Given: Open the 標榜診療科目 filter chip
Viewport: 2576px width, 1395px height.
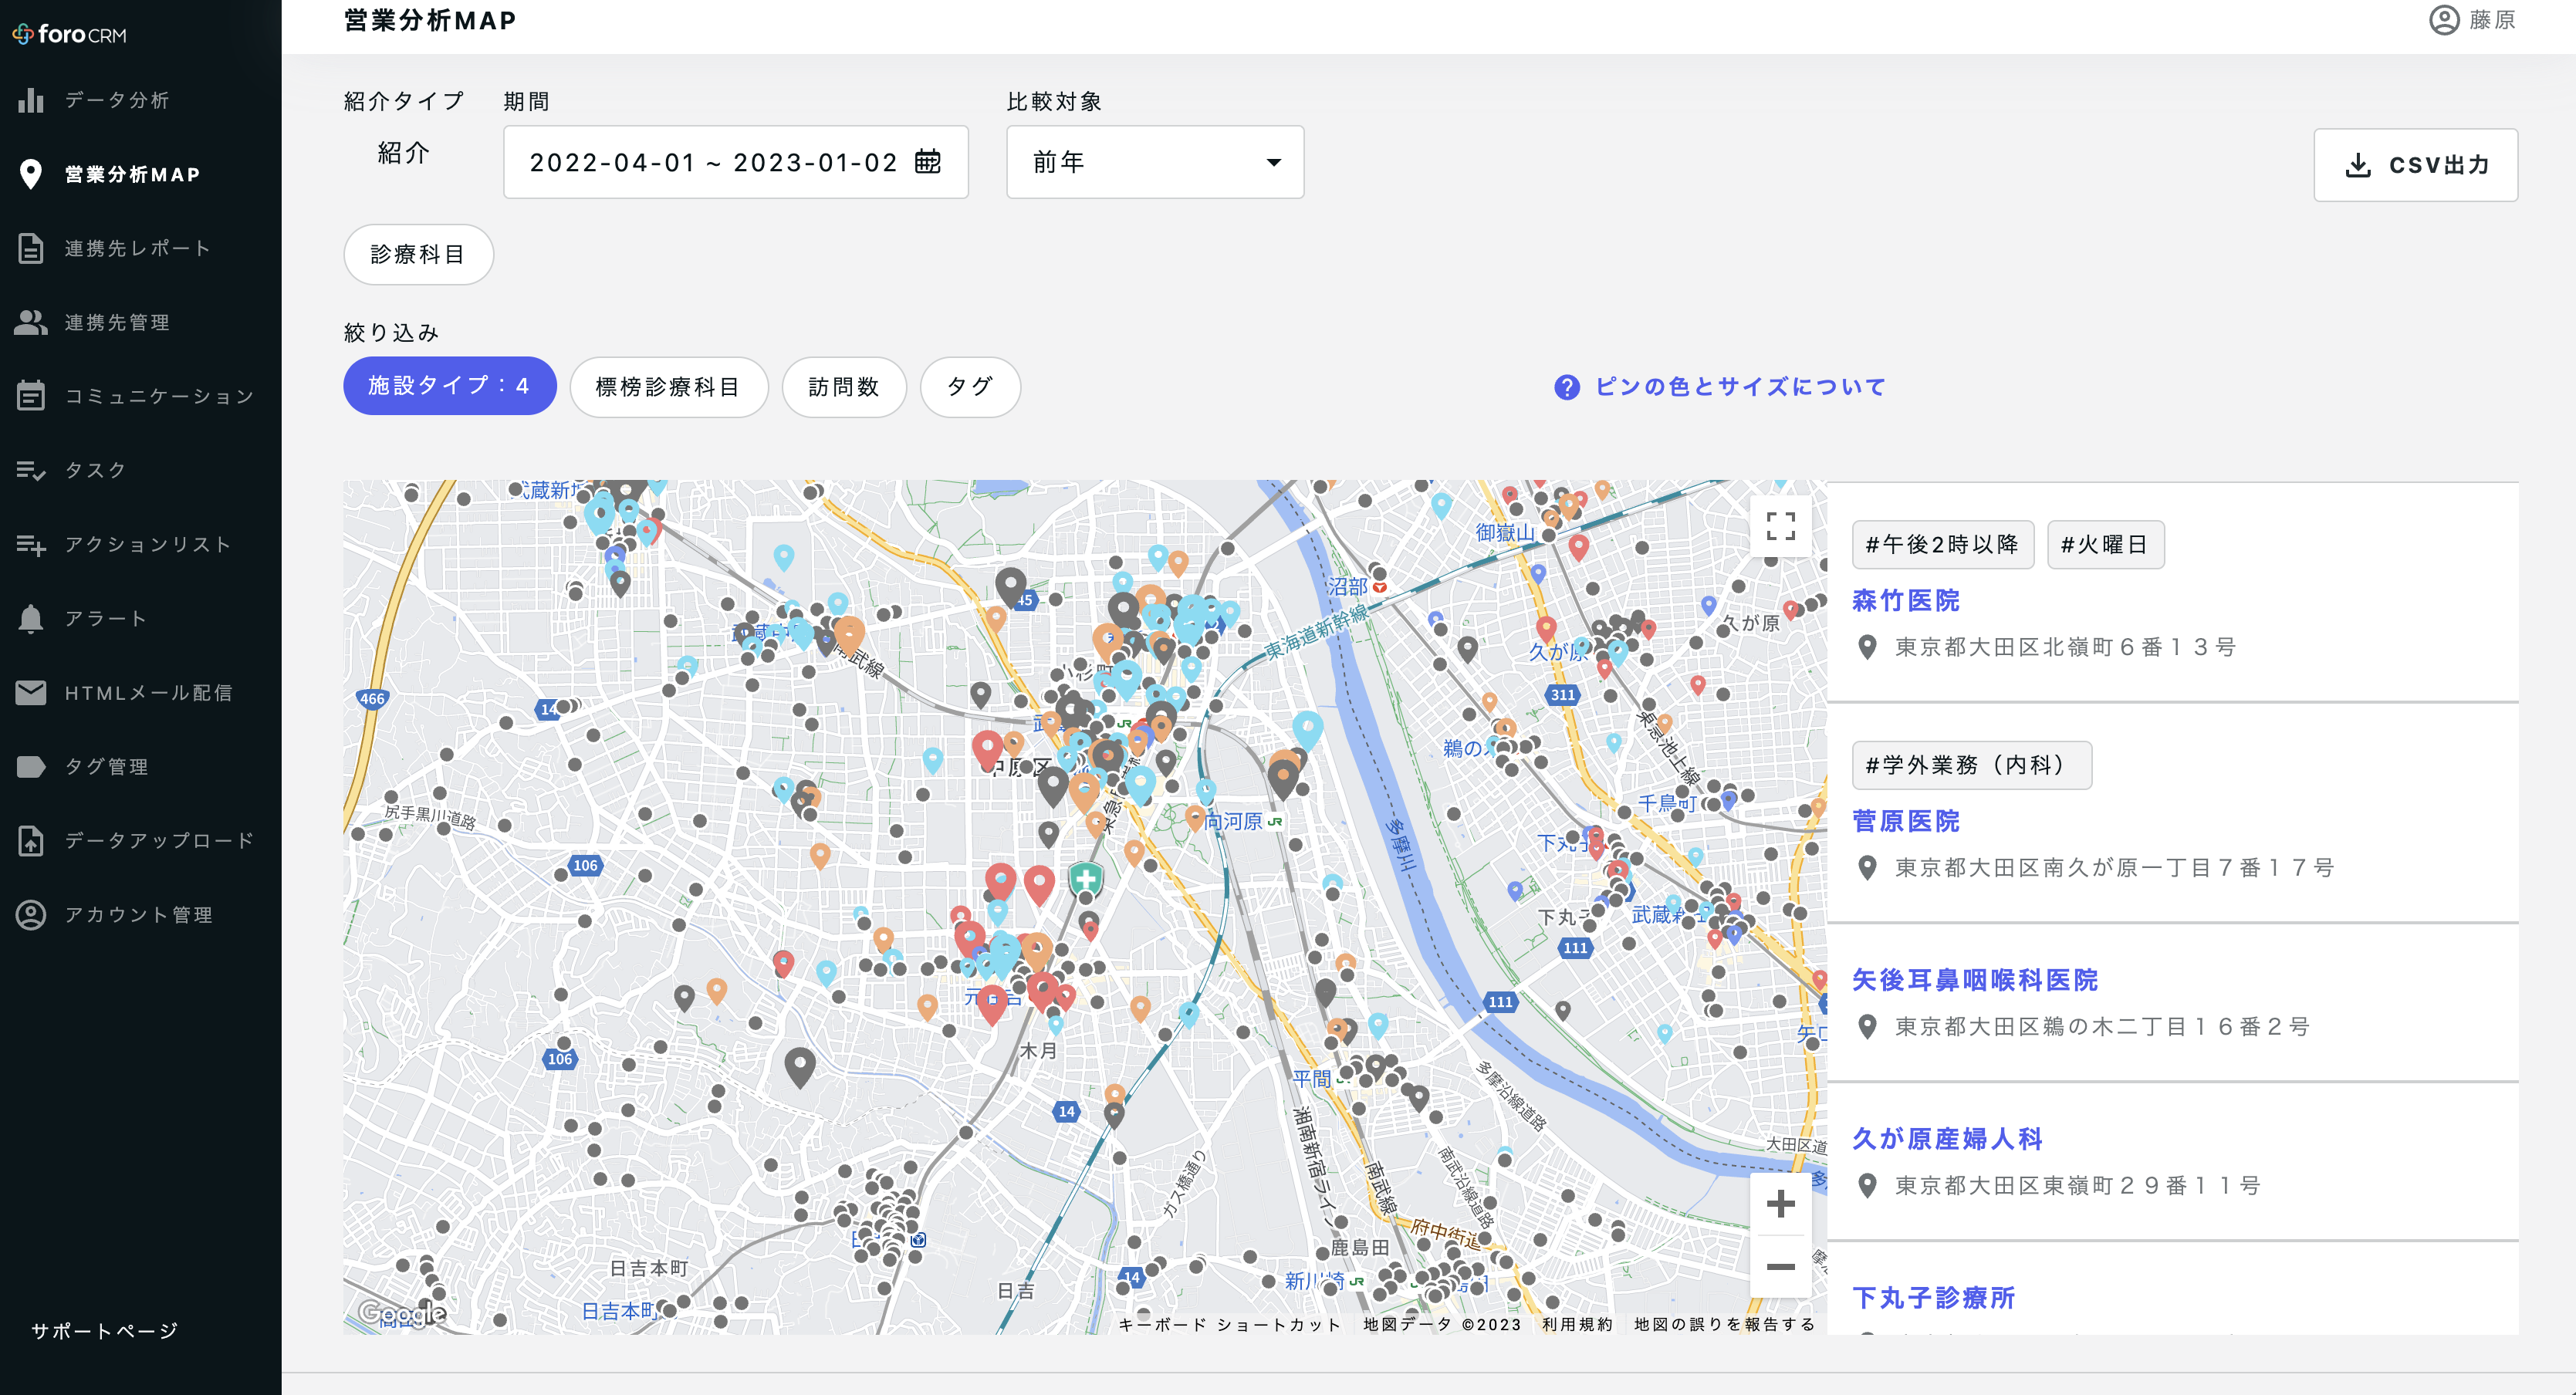Looking at the screenshot, I should (x=668, y=387).
